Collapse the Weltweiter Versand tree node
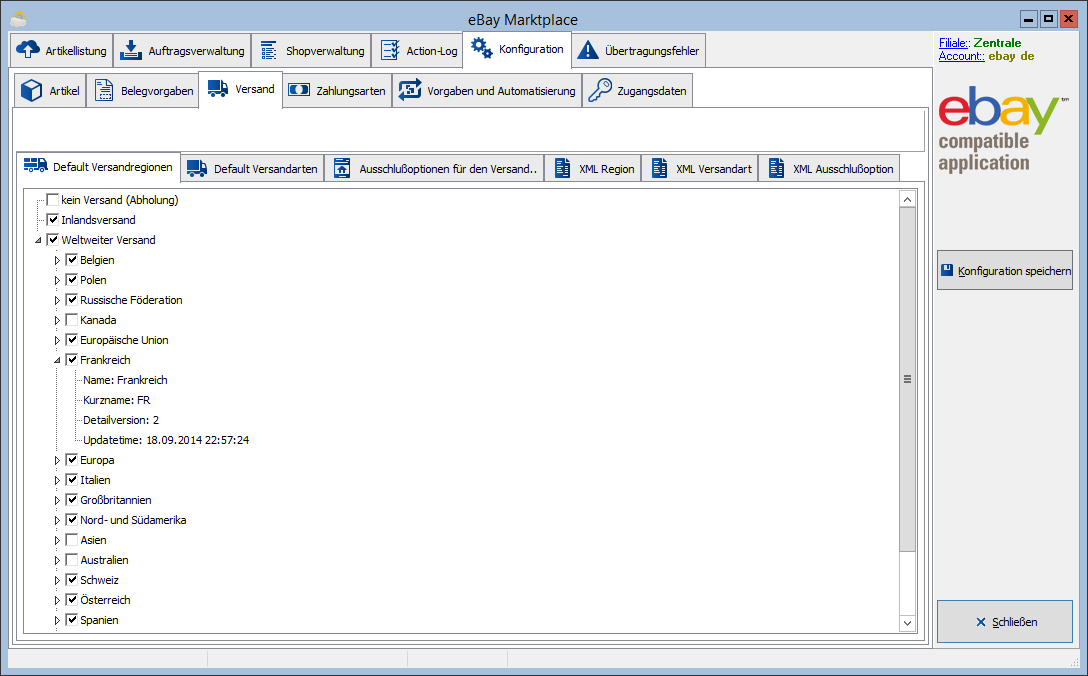This screenshot has width=1088, height=676. coord(38,240)
